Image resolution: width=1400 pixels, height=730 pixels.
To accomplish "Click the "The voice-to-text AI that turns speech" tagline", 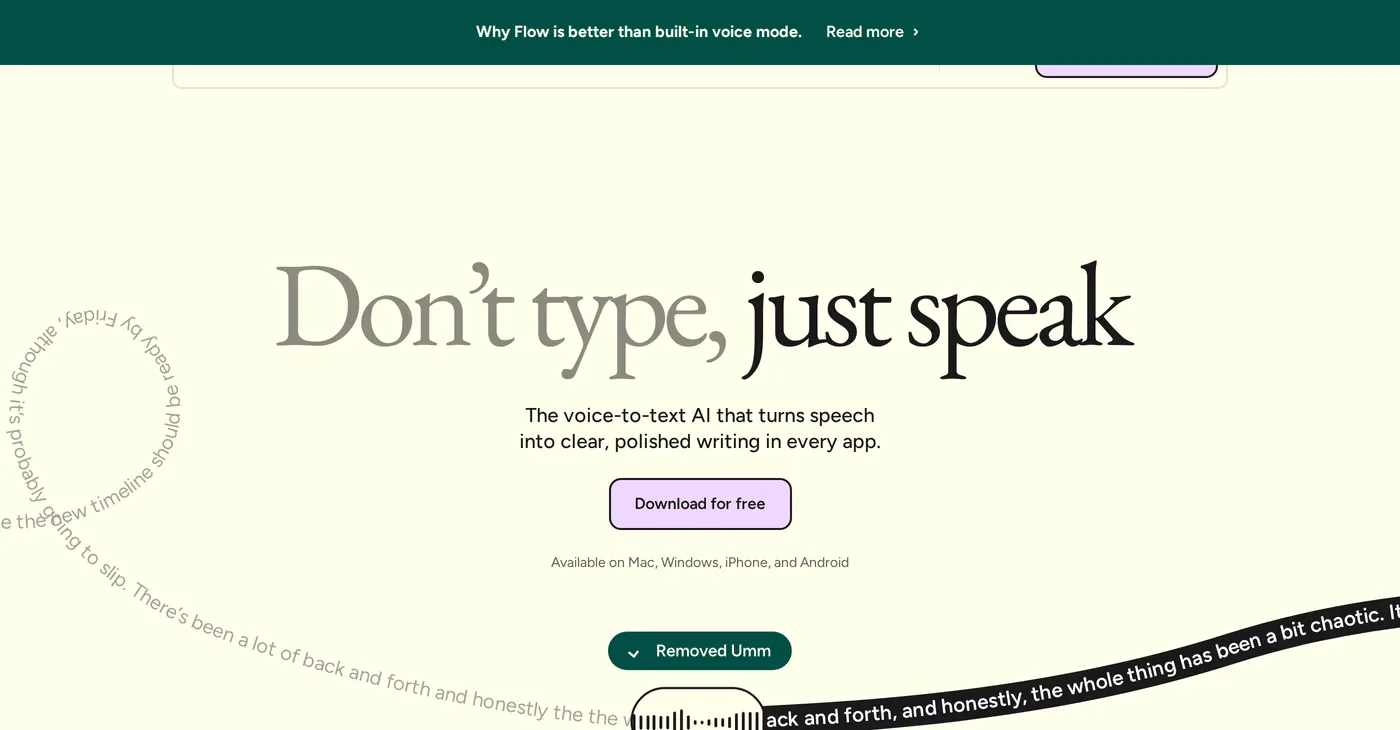I will tap(700, 415).
